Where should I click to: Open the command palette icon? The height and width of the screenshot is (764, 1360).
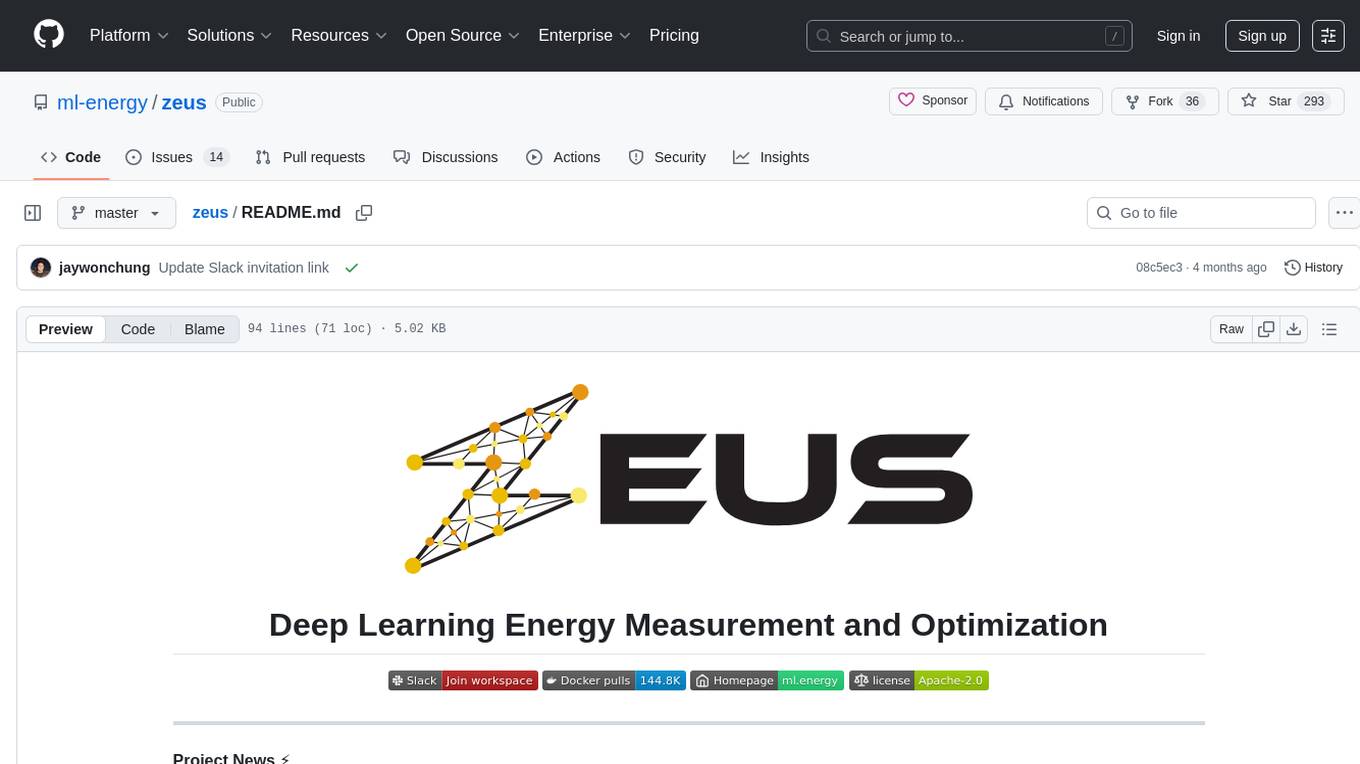pos(1328,36)
